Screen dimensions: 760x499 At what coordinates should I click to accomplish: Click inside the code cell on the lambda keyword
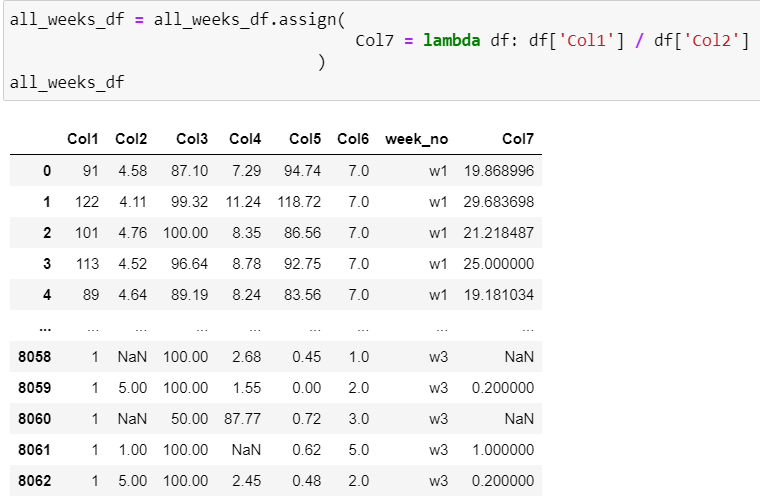(451, 40)
